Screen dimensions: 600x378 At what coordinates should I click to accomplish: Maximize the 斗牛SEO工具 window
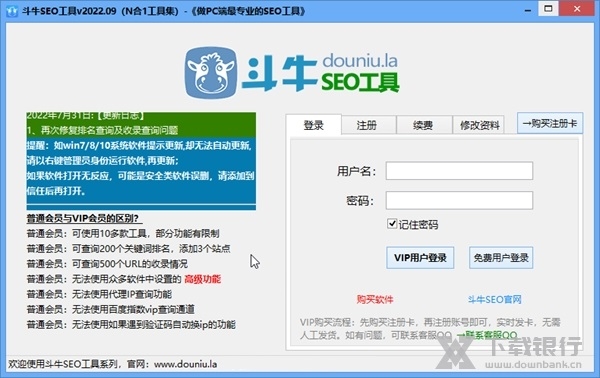click(x=548, y=8)
